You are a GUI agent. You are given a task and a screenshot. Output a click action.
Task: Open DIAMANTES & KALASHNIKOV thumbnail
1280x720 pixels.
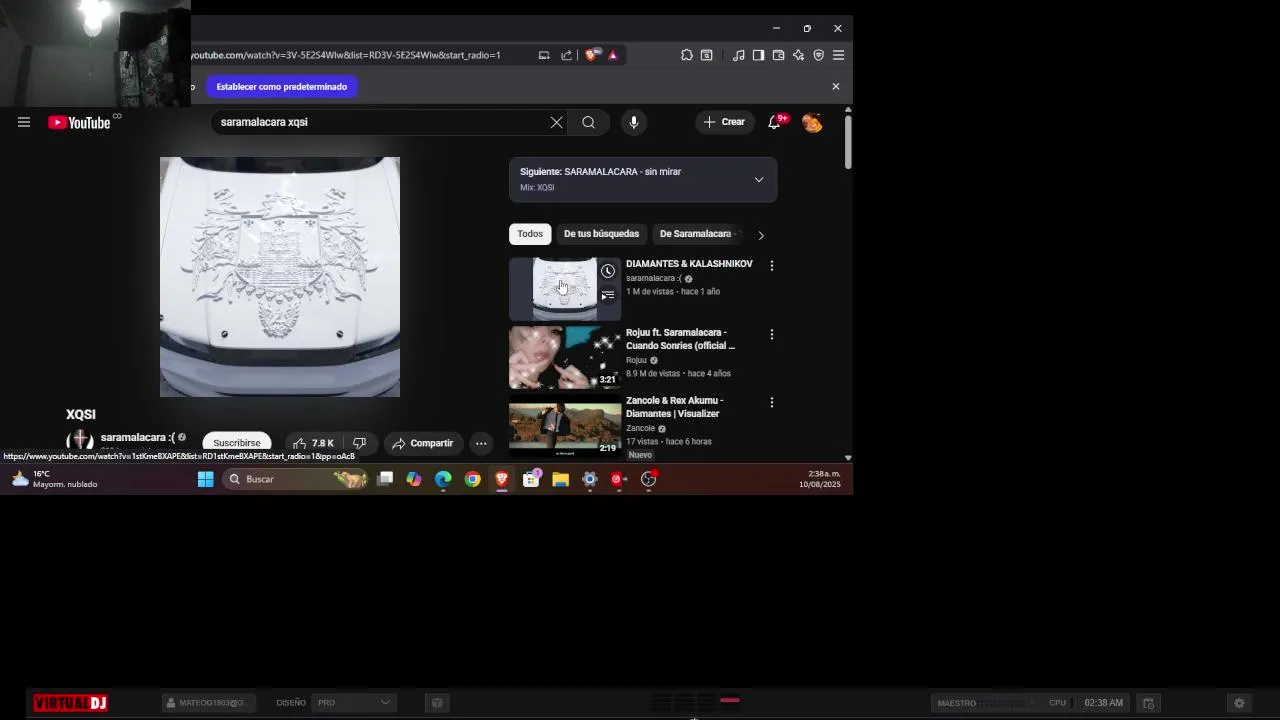pos(565,289)
